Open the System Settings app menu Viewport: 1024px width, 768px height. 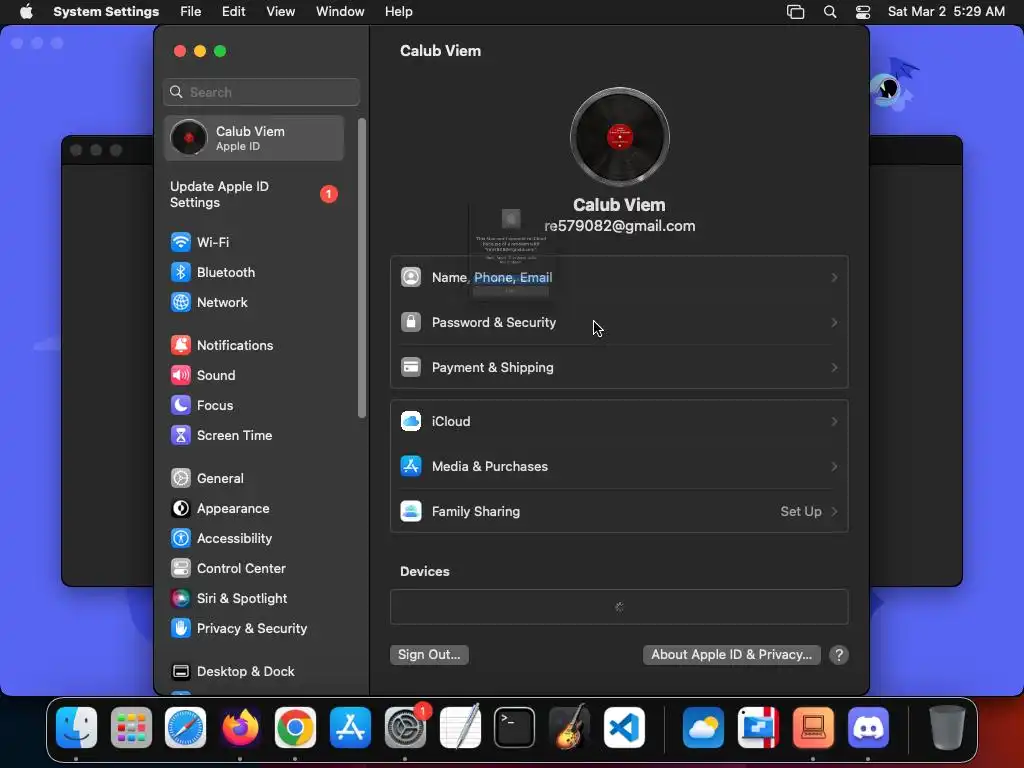[x=106, y=12]
